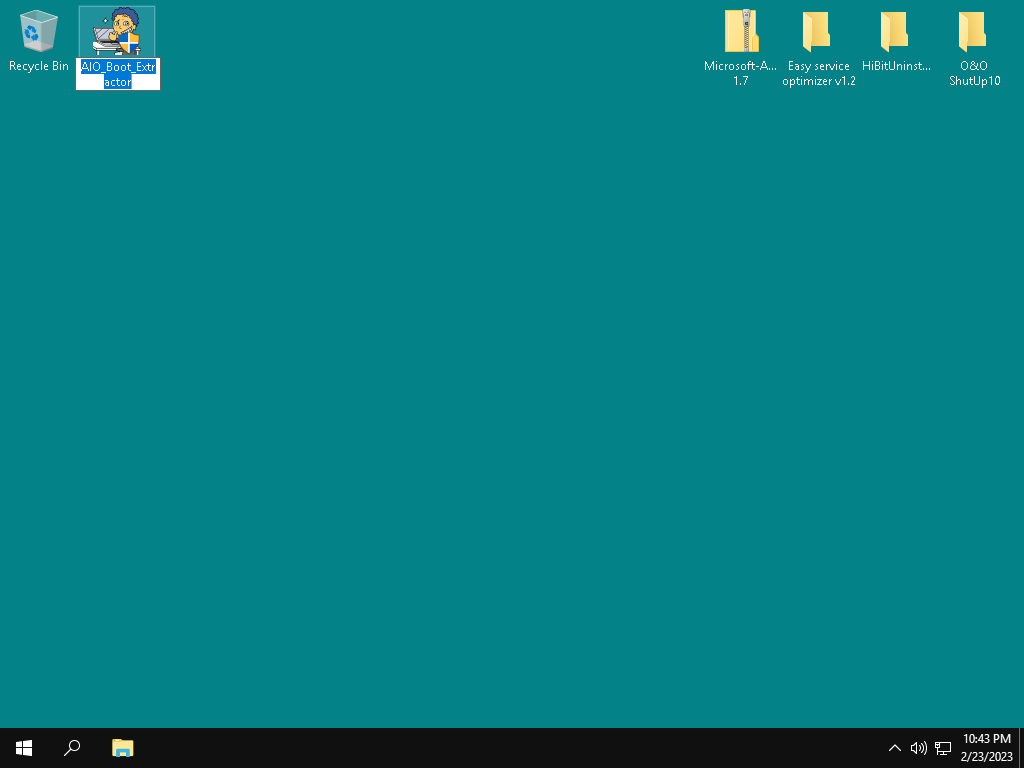The height and width of the screenshot is (768, 1024).
Task: Select the Recycle Bin desktop icon
Action: pyautogui.click(x=38, y=32)
